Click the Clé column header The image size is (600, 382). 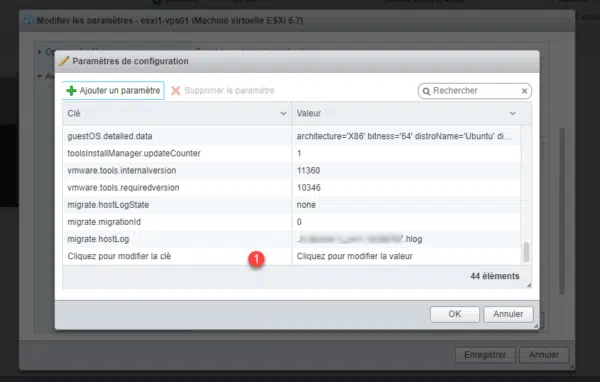click(x=177, y=114)
